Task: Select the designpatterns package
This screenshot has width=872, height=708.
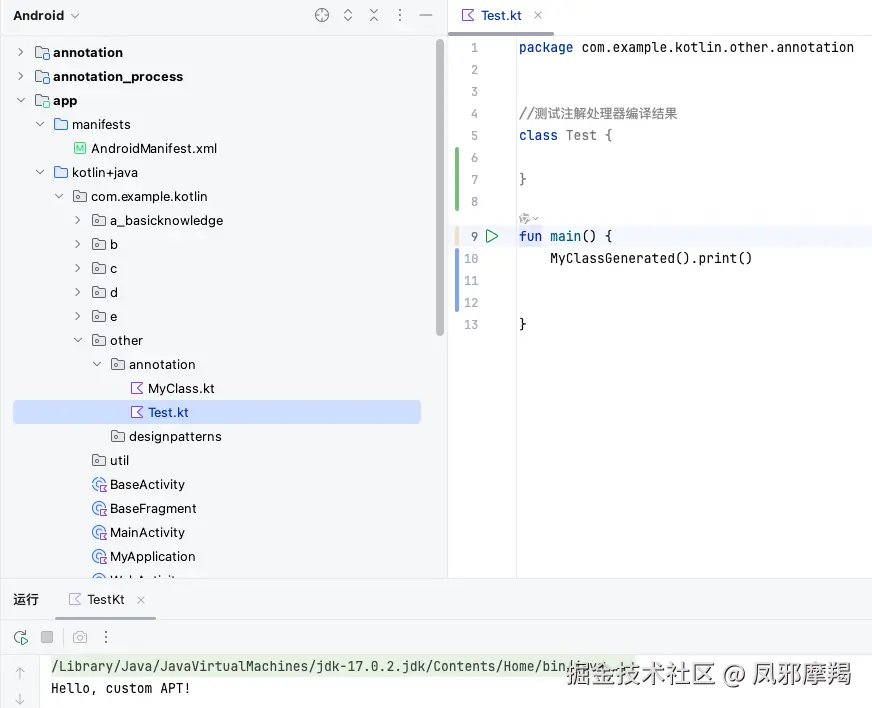Action: 175,437
